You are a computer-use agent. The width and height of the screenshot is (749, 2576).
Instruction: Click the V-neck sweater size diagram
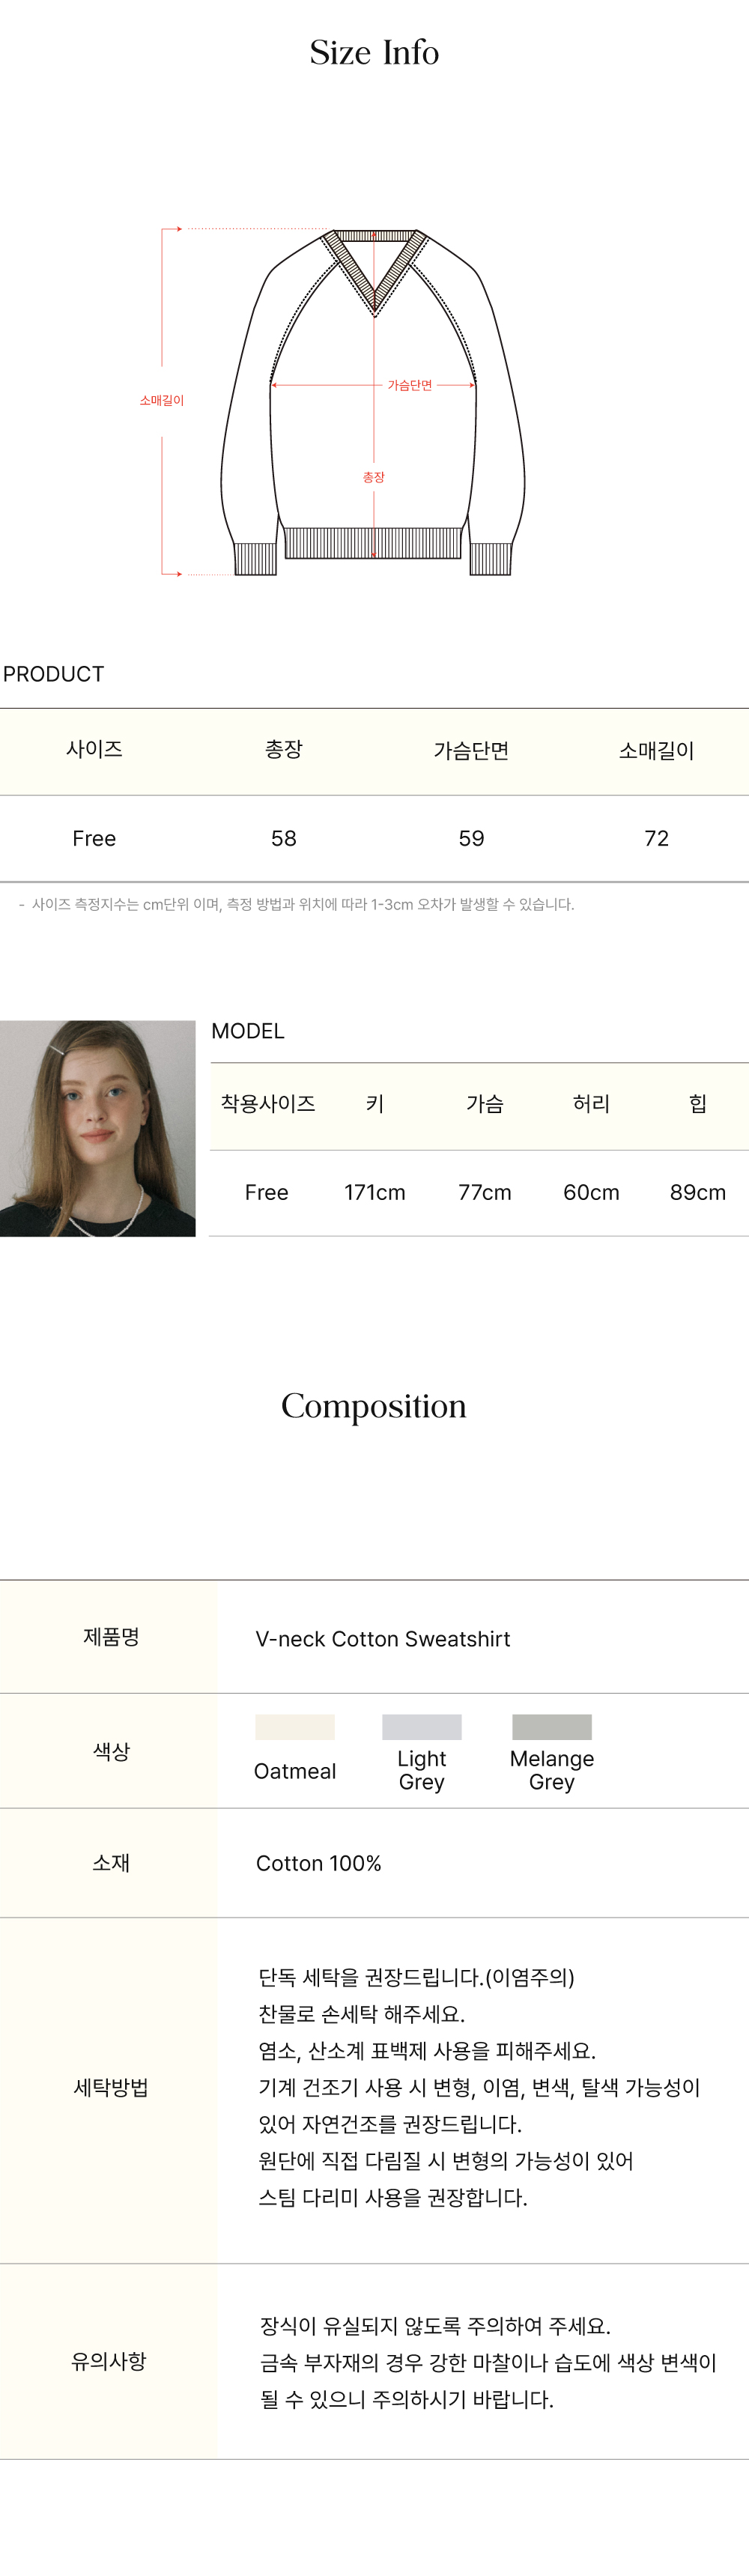[373, 402]
